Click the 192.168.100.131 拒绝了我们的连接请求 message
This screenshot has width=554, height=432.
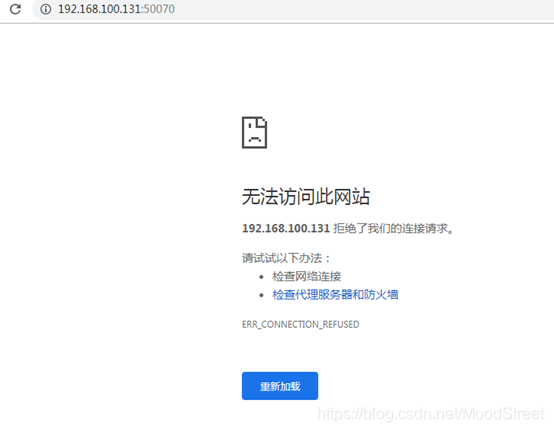pyautogui.click(x=348, y=228)
